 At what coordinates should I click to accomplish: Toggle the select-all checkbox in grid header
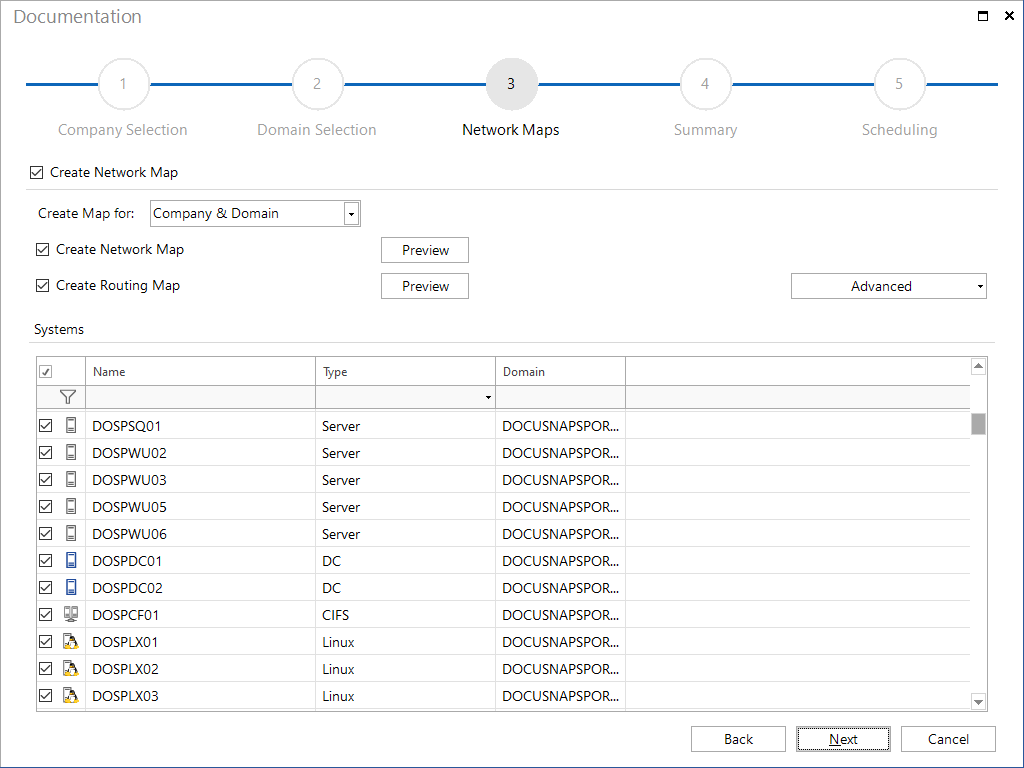pyautogui.click(x=46, y=372)
